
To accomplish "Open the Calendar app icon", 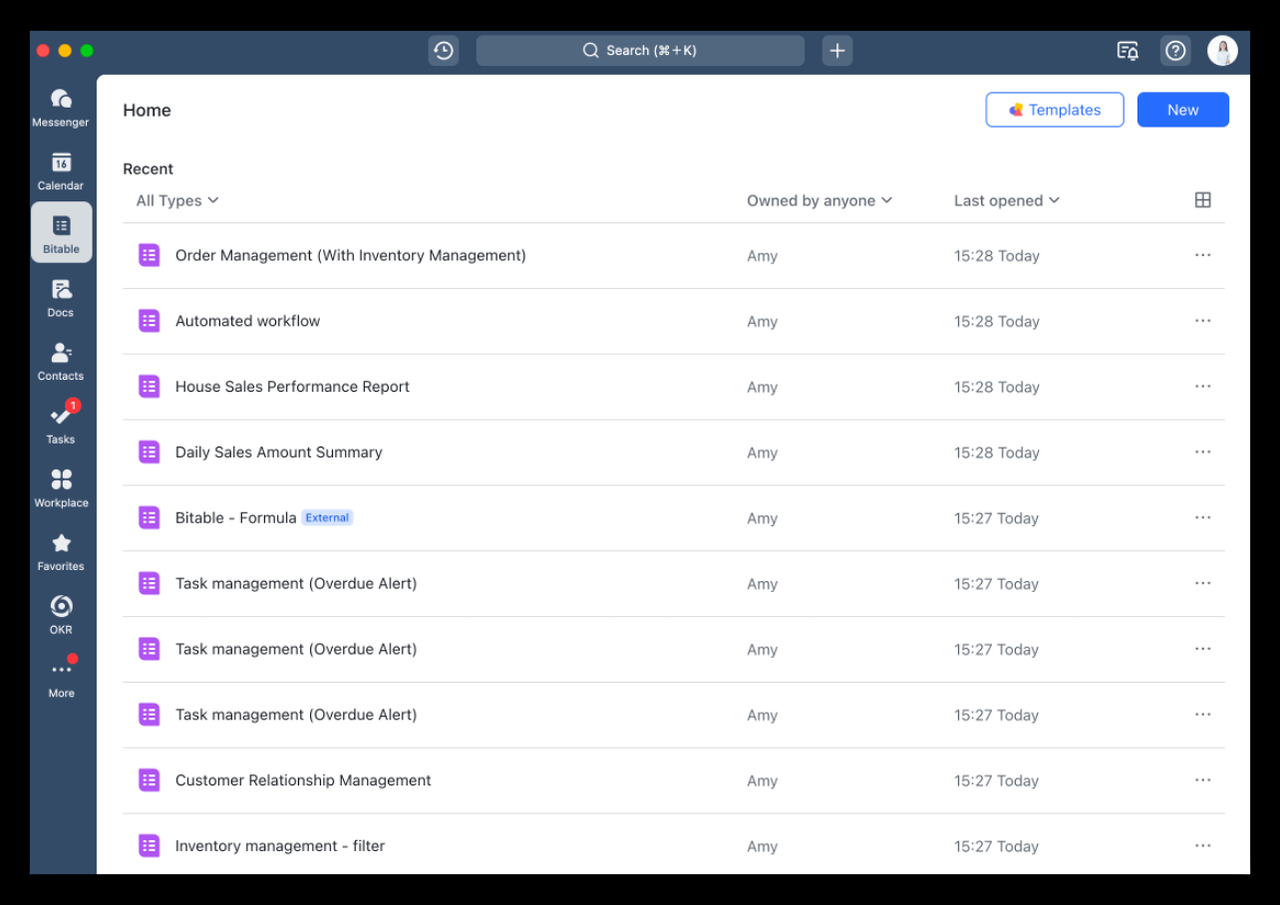I will pos(61,170).
